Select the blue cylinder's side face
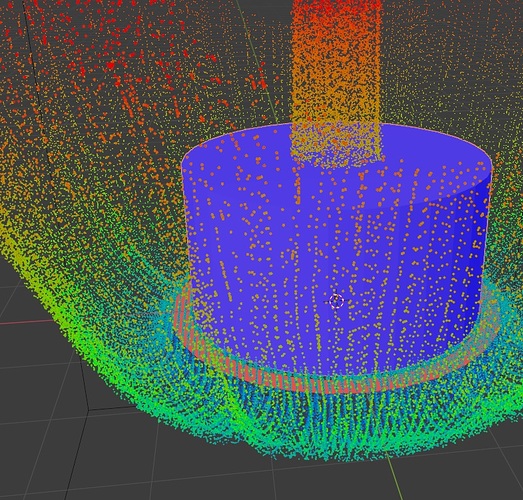523x500 pixels. [x=334, y=267]
